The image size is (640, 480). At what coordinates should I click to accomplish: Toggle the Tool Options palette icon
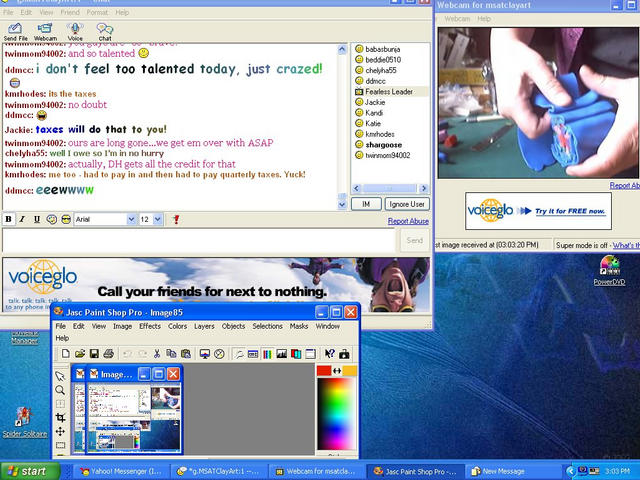pos(253,353)
